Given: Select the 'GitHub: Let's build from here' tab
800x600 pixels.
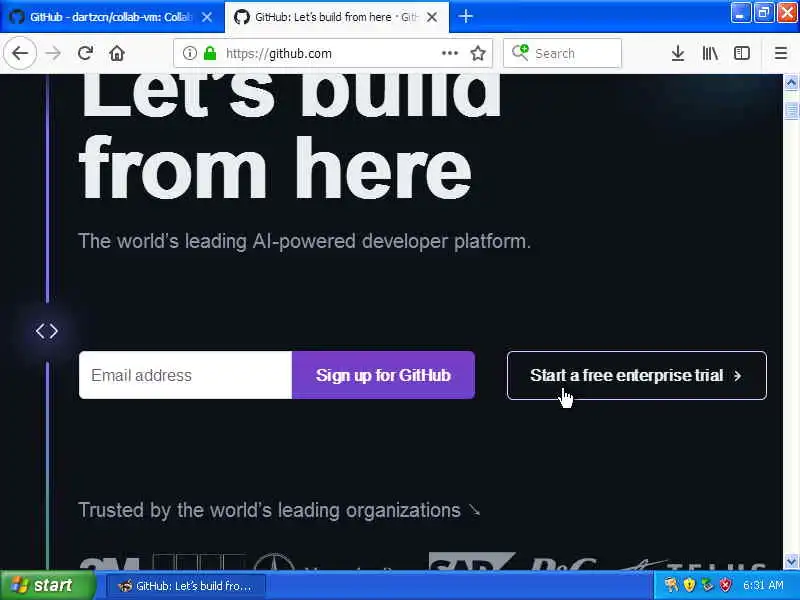Looking at the screenshot, I should 337,17.
